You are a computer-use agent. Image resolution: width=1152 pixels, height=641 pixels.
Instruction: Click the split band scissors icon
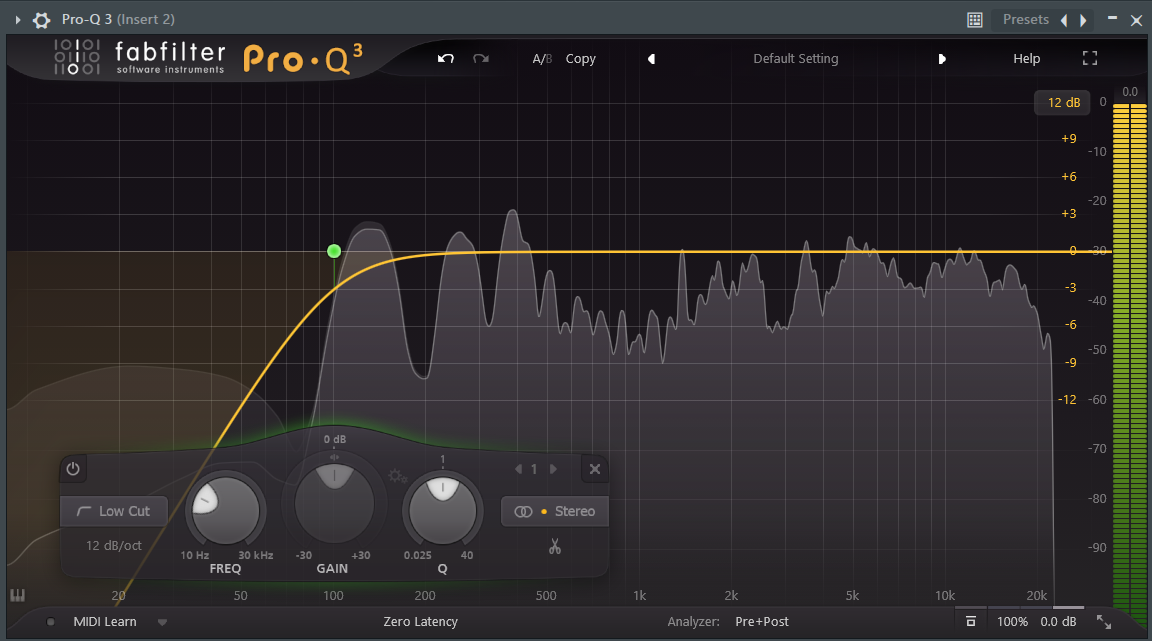click(555, 546)
